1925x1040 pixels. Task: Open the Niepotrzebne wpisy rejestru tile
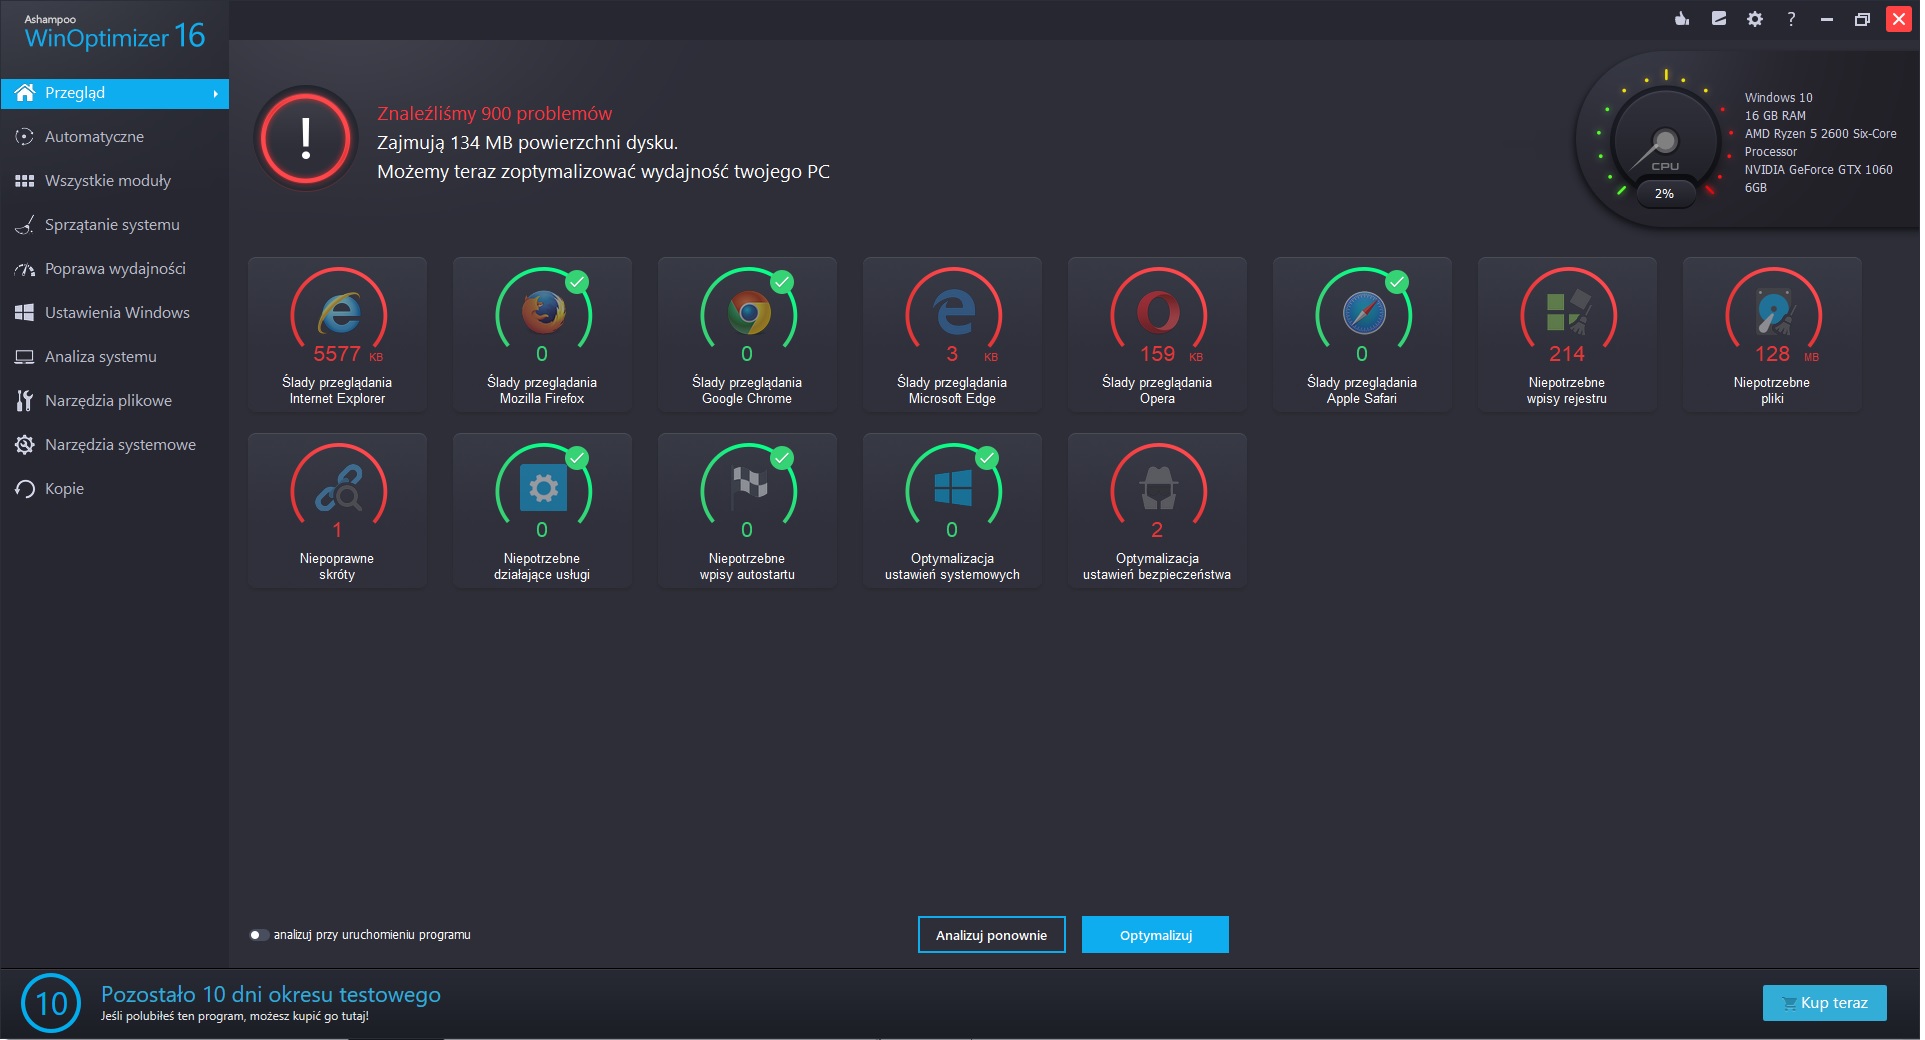pyautogui.click(x=1567, y=334)
